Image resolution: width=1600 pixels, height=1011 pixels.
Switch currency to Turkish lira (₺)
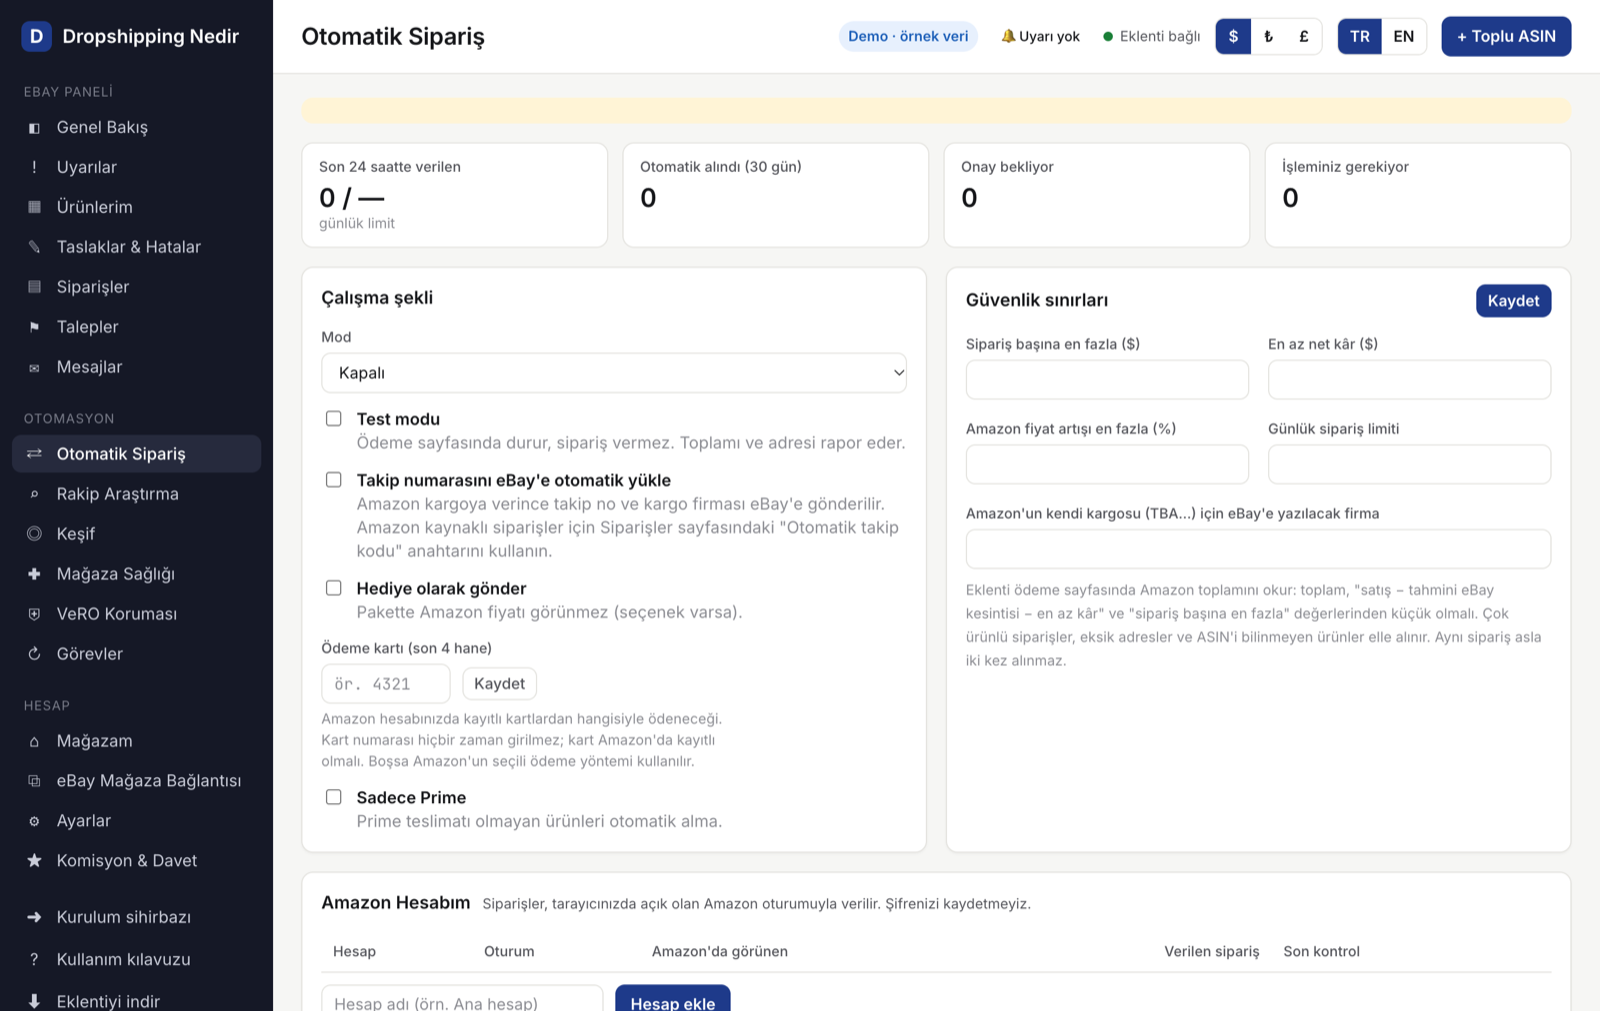(1269, 36)
